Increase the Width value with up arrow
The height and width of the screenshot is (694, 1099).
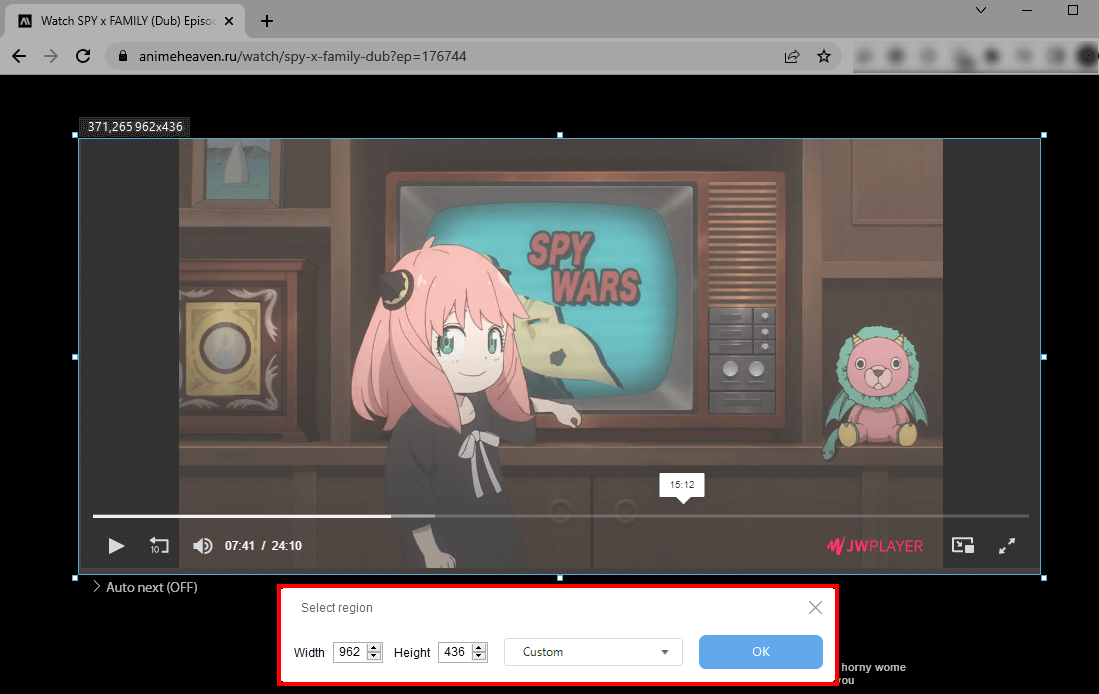point(374,647)
